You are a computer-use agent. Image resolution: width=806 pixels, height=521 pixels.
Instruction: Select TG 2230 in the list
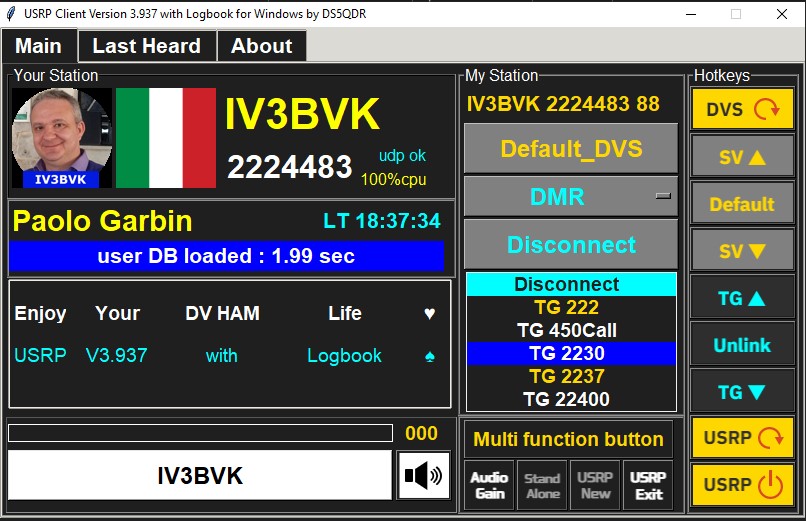tap(571, 353)
